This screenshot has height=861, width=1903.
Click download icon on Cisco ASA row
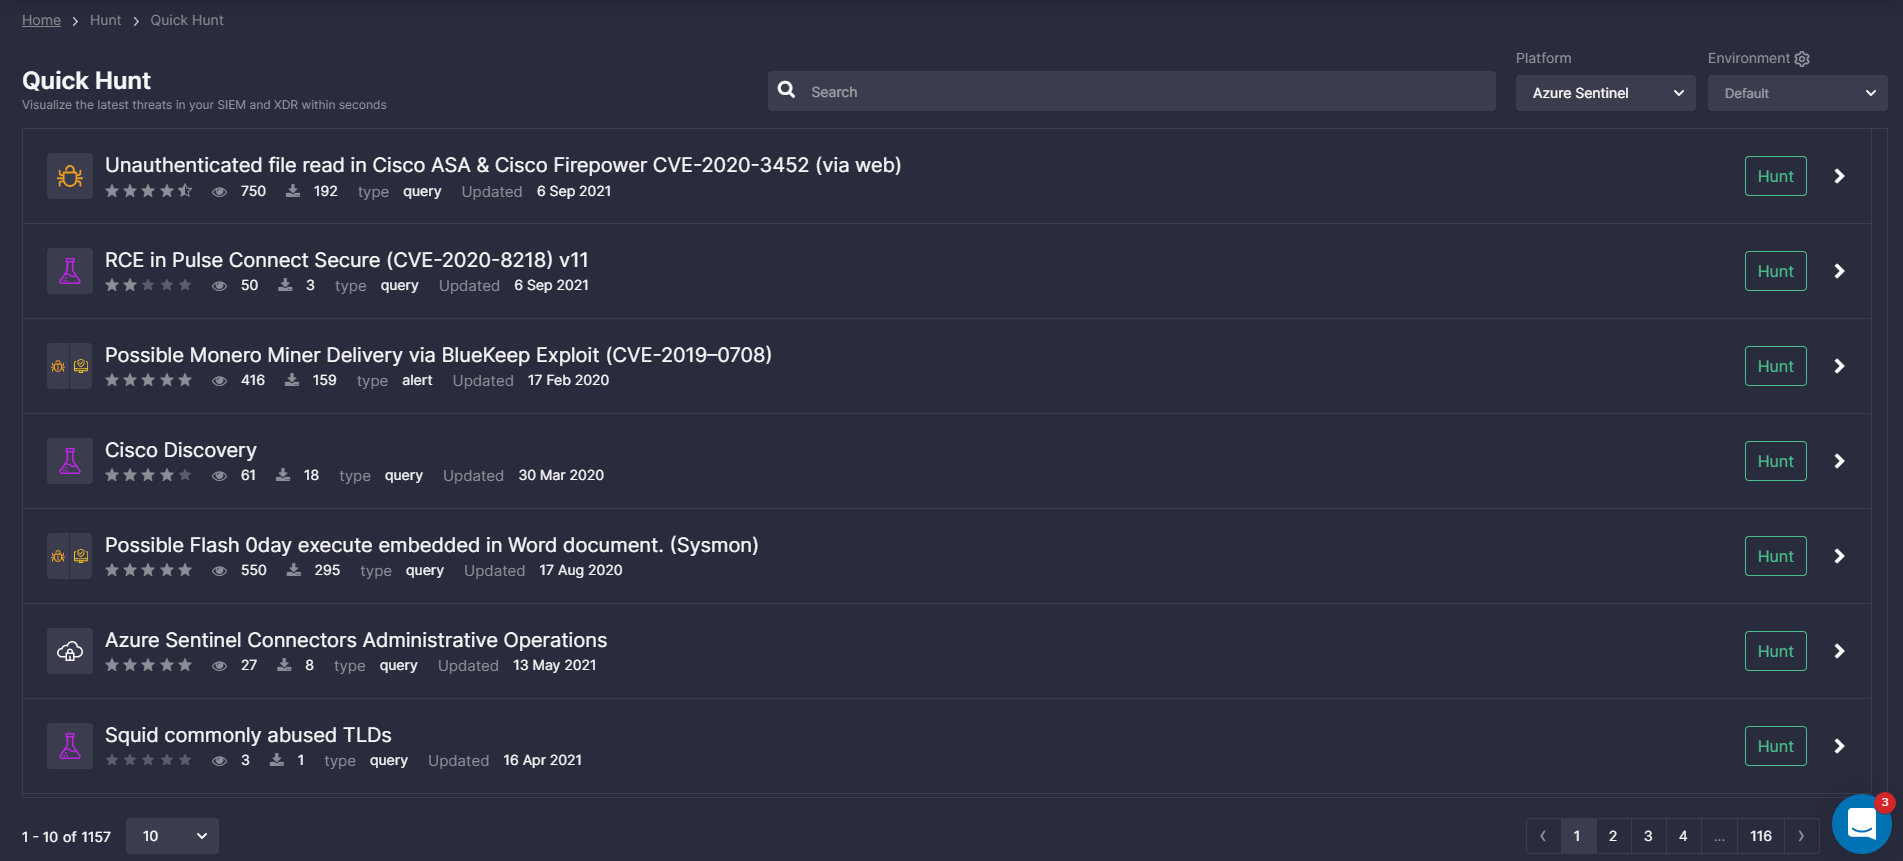pos(293,191)
